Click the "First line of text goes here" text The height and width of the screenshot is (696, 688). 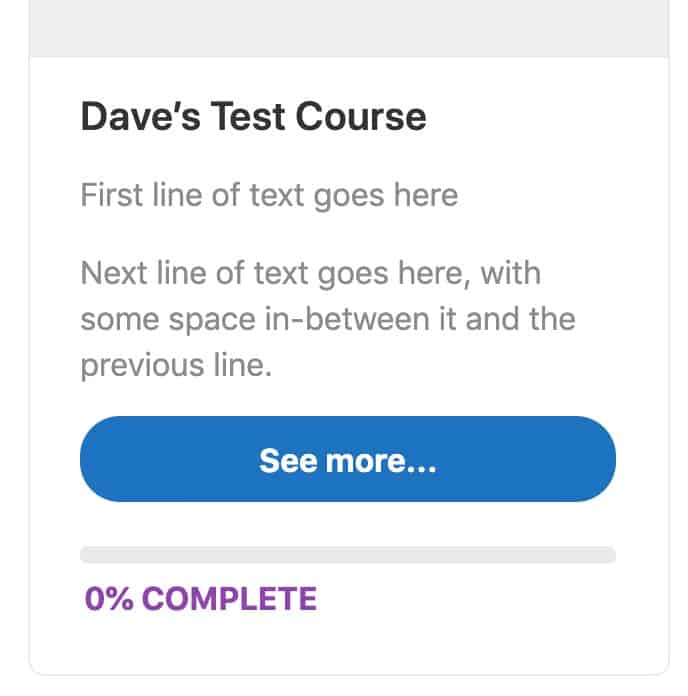[269, 193]
